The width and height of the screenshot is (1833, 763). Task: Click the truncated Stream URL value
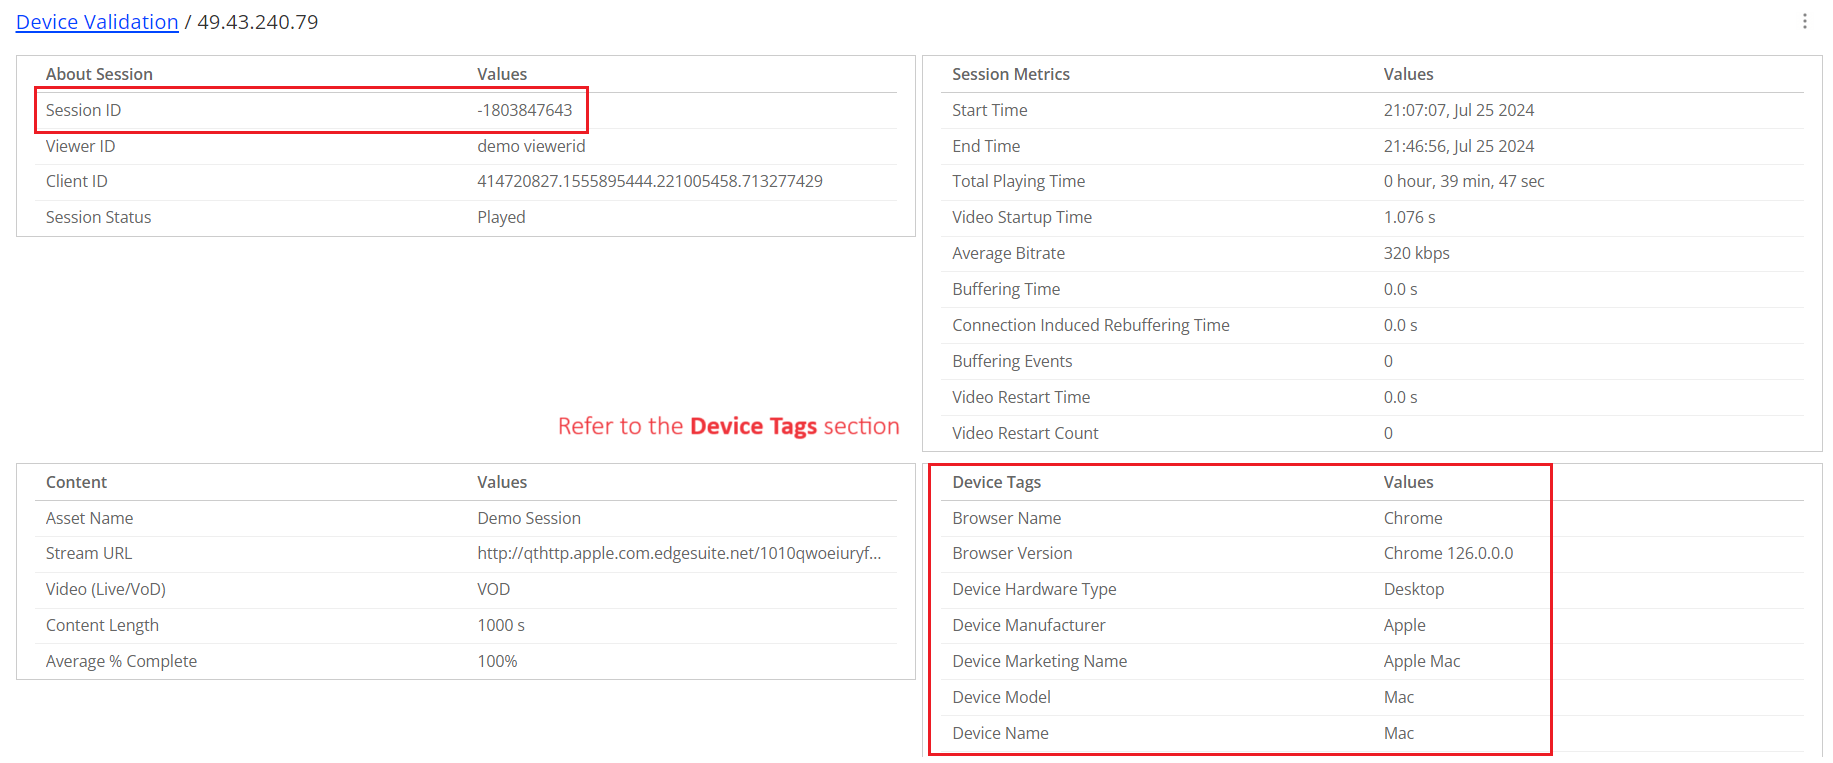click(678, 553)
